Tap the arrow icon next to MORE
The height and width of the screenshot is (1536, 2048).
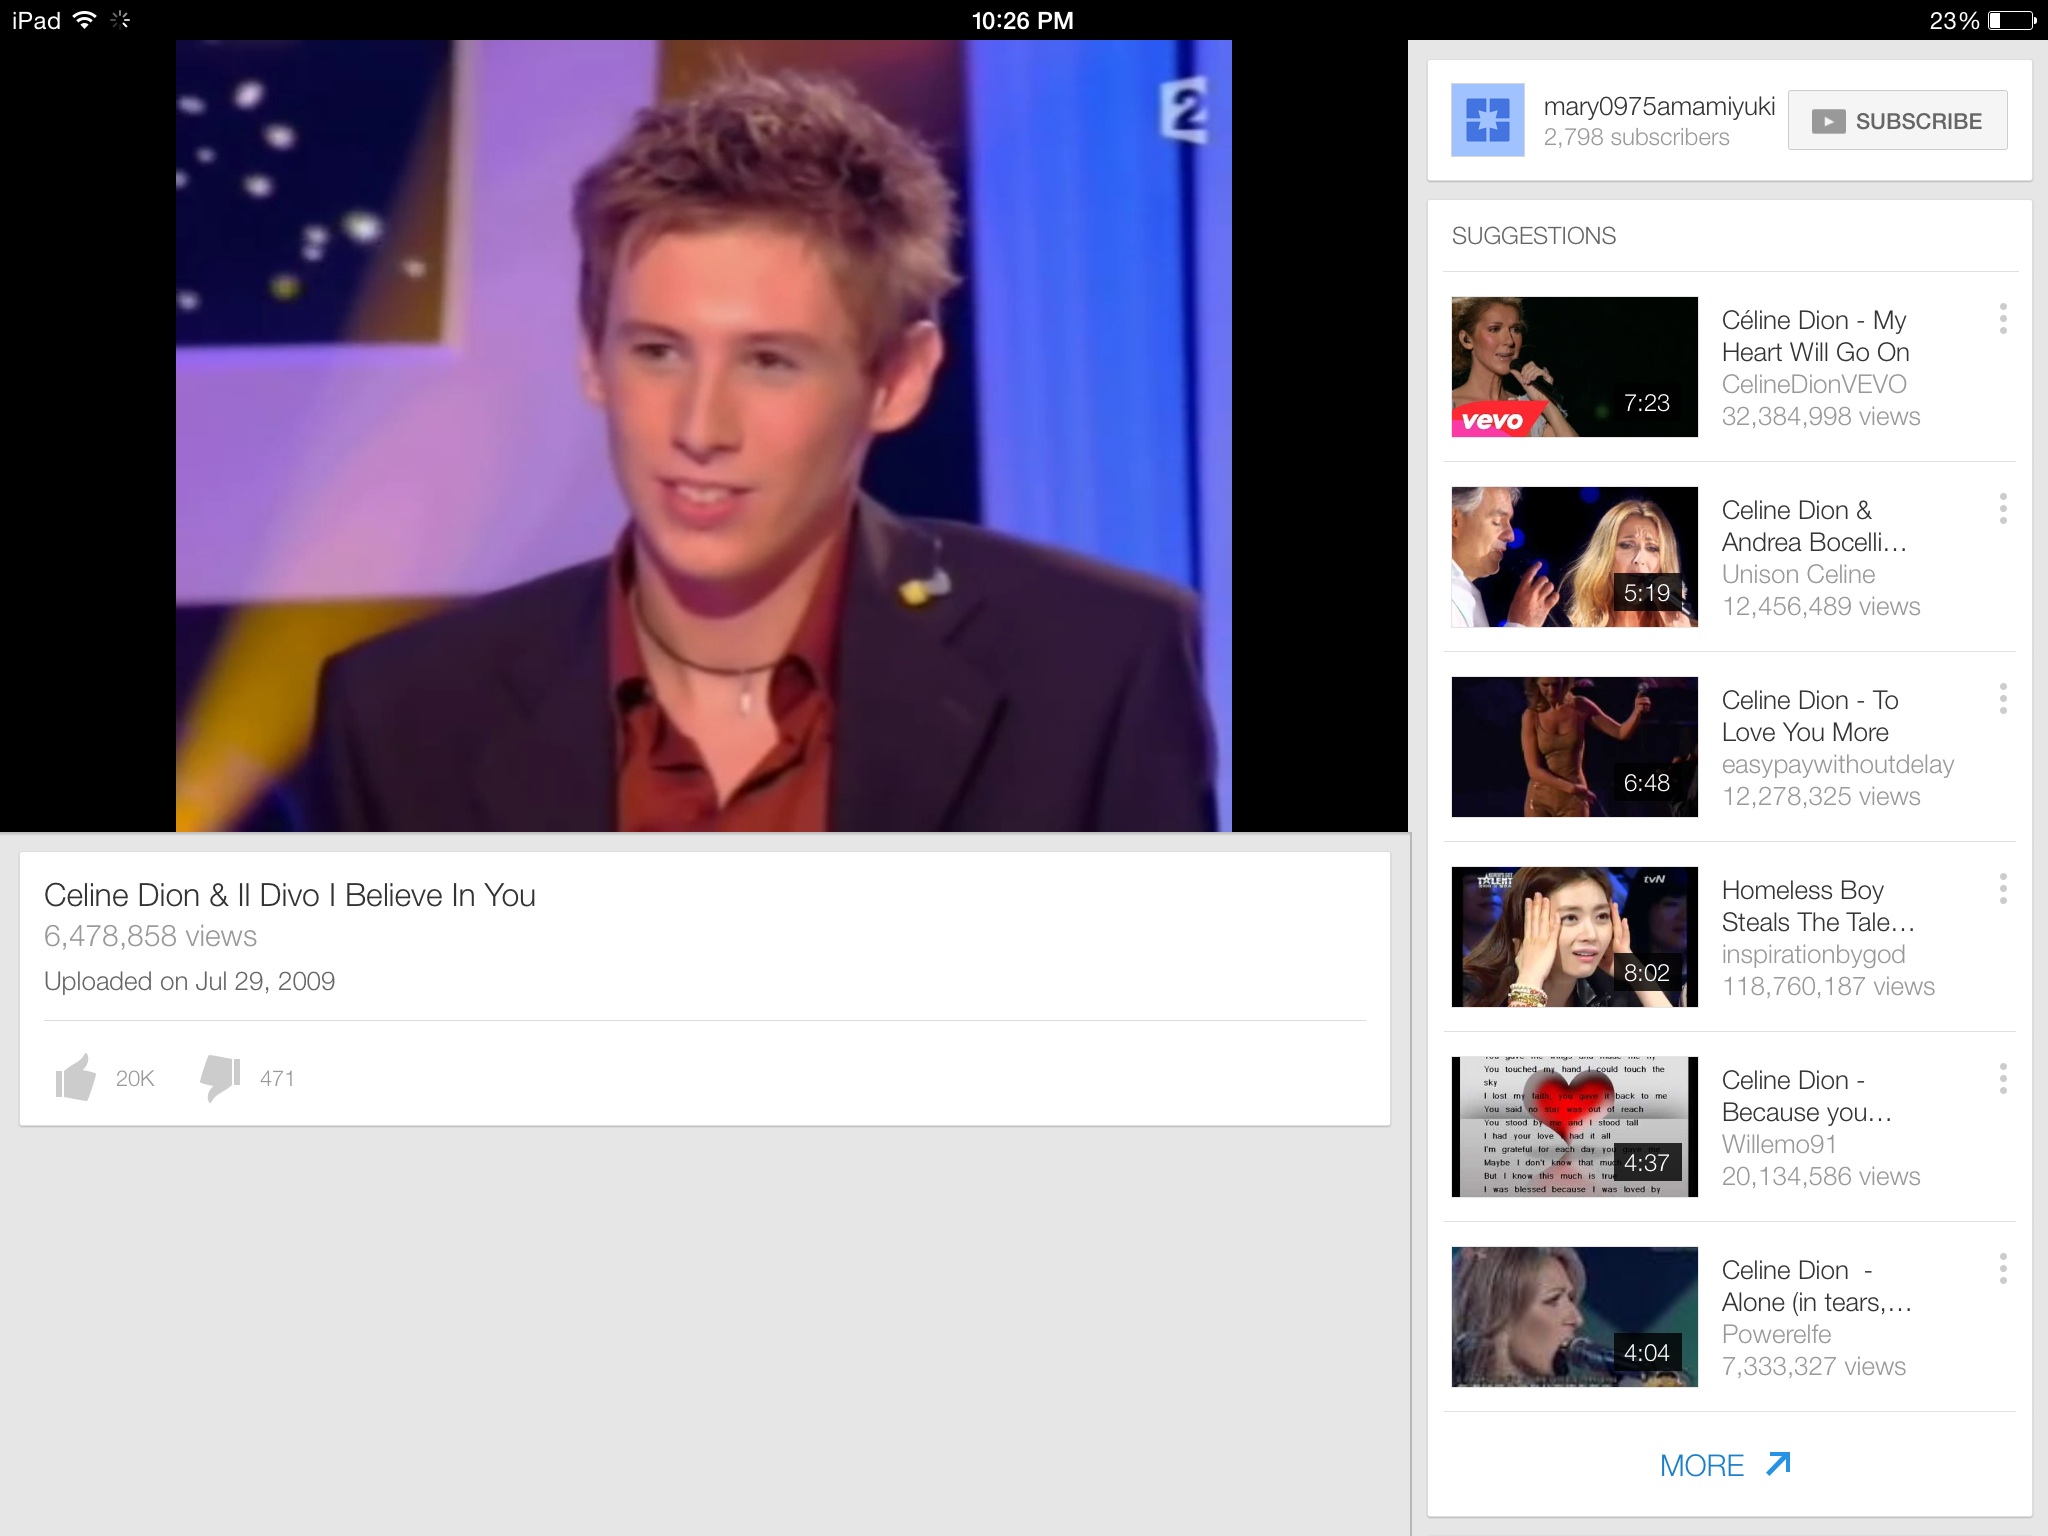coord(1777,1464)
